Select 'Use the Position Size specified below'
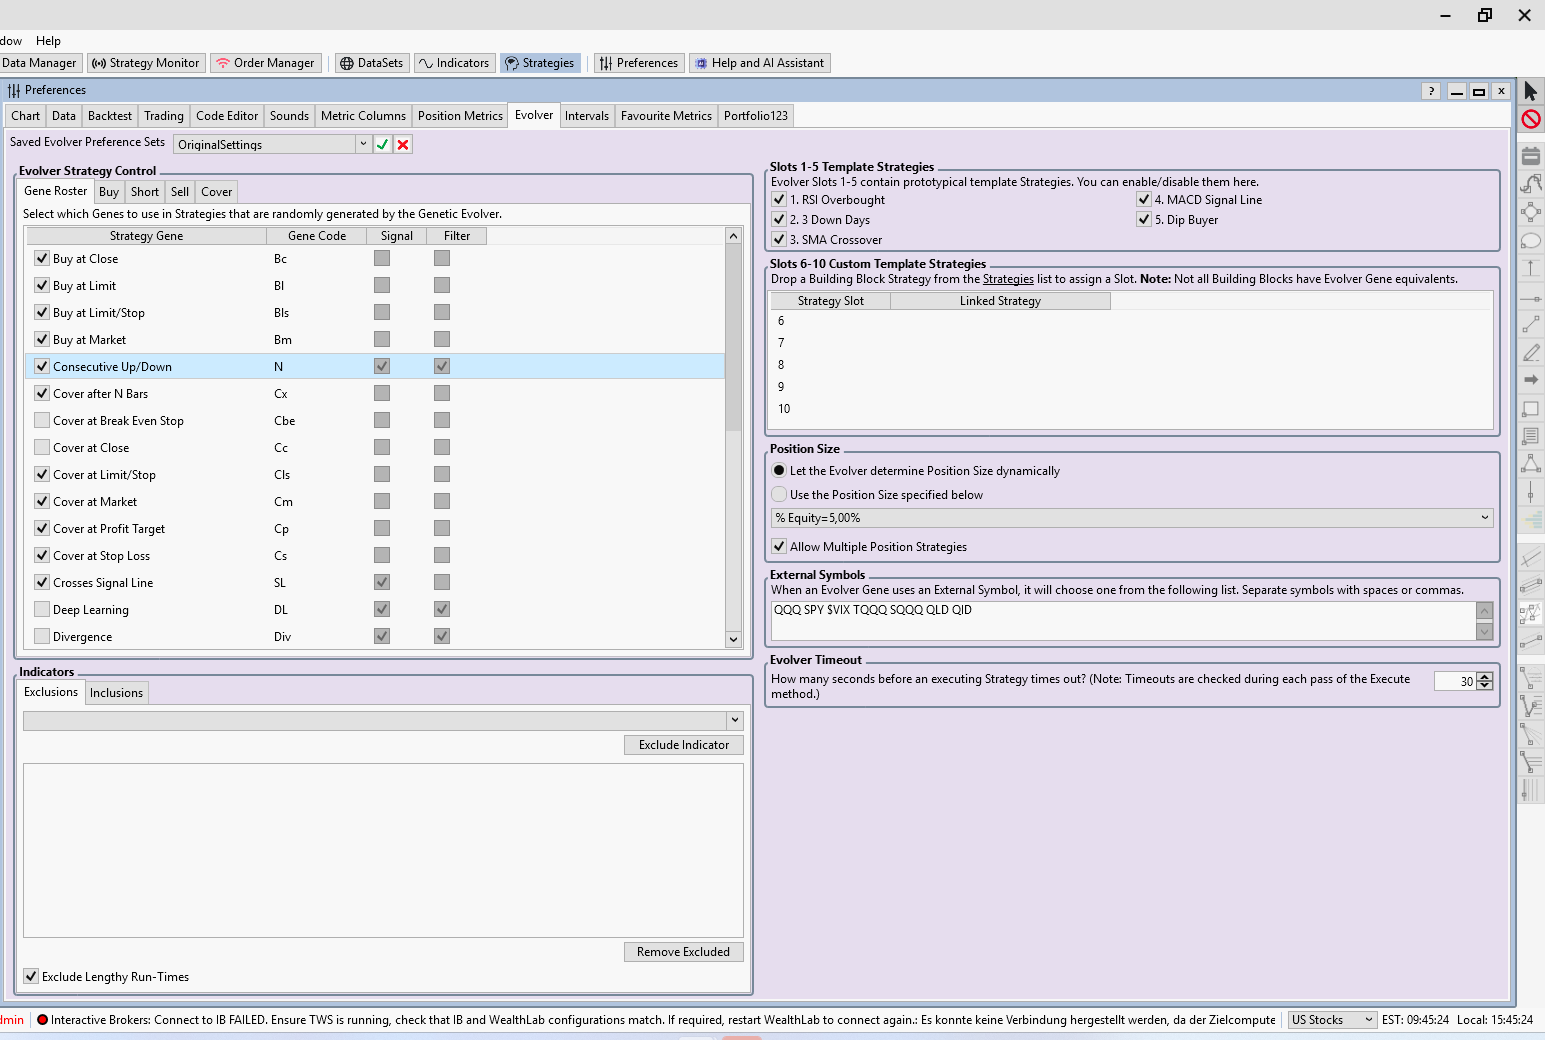 click(779, 494)
